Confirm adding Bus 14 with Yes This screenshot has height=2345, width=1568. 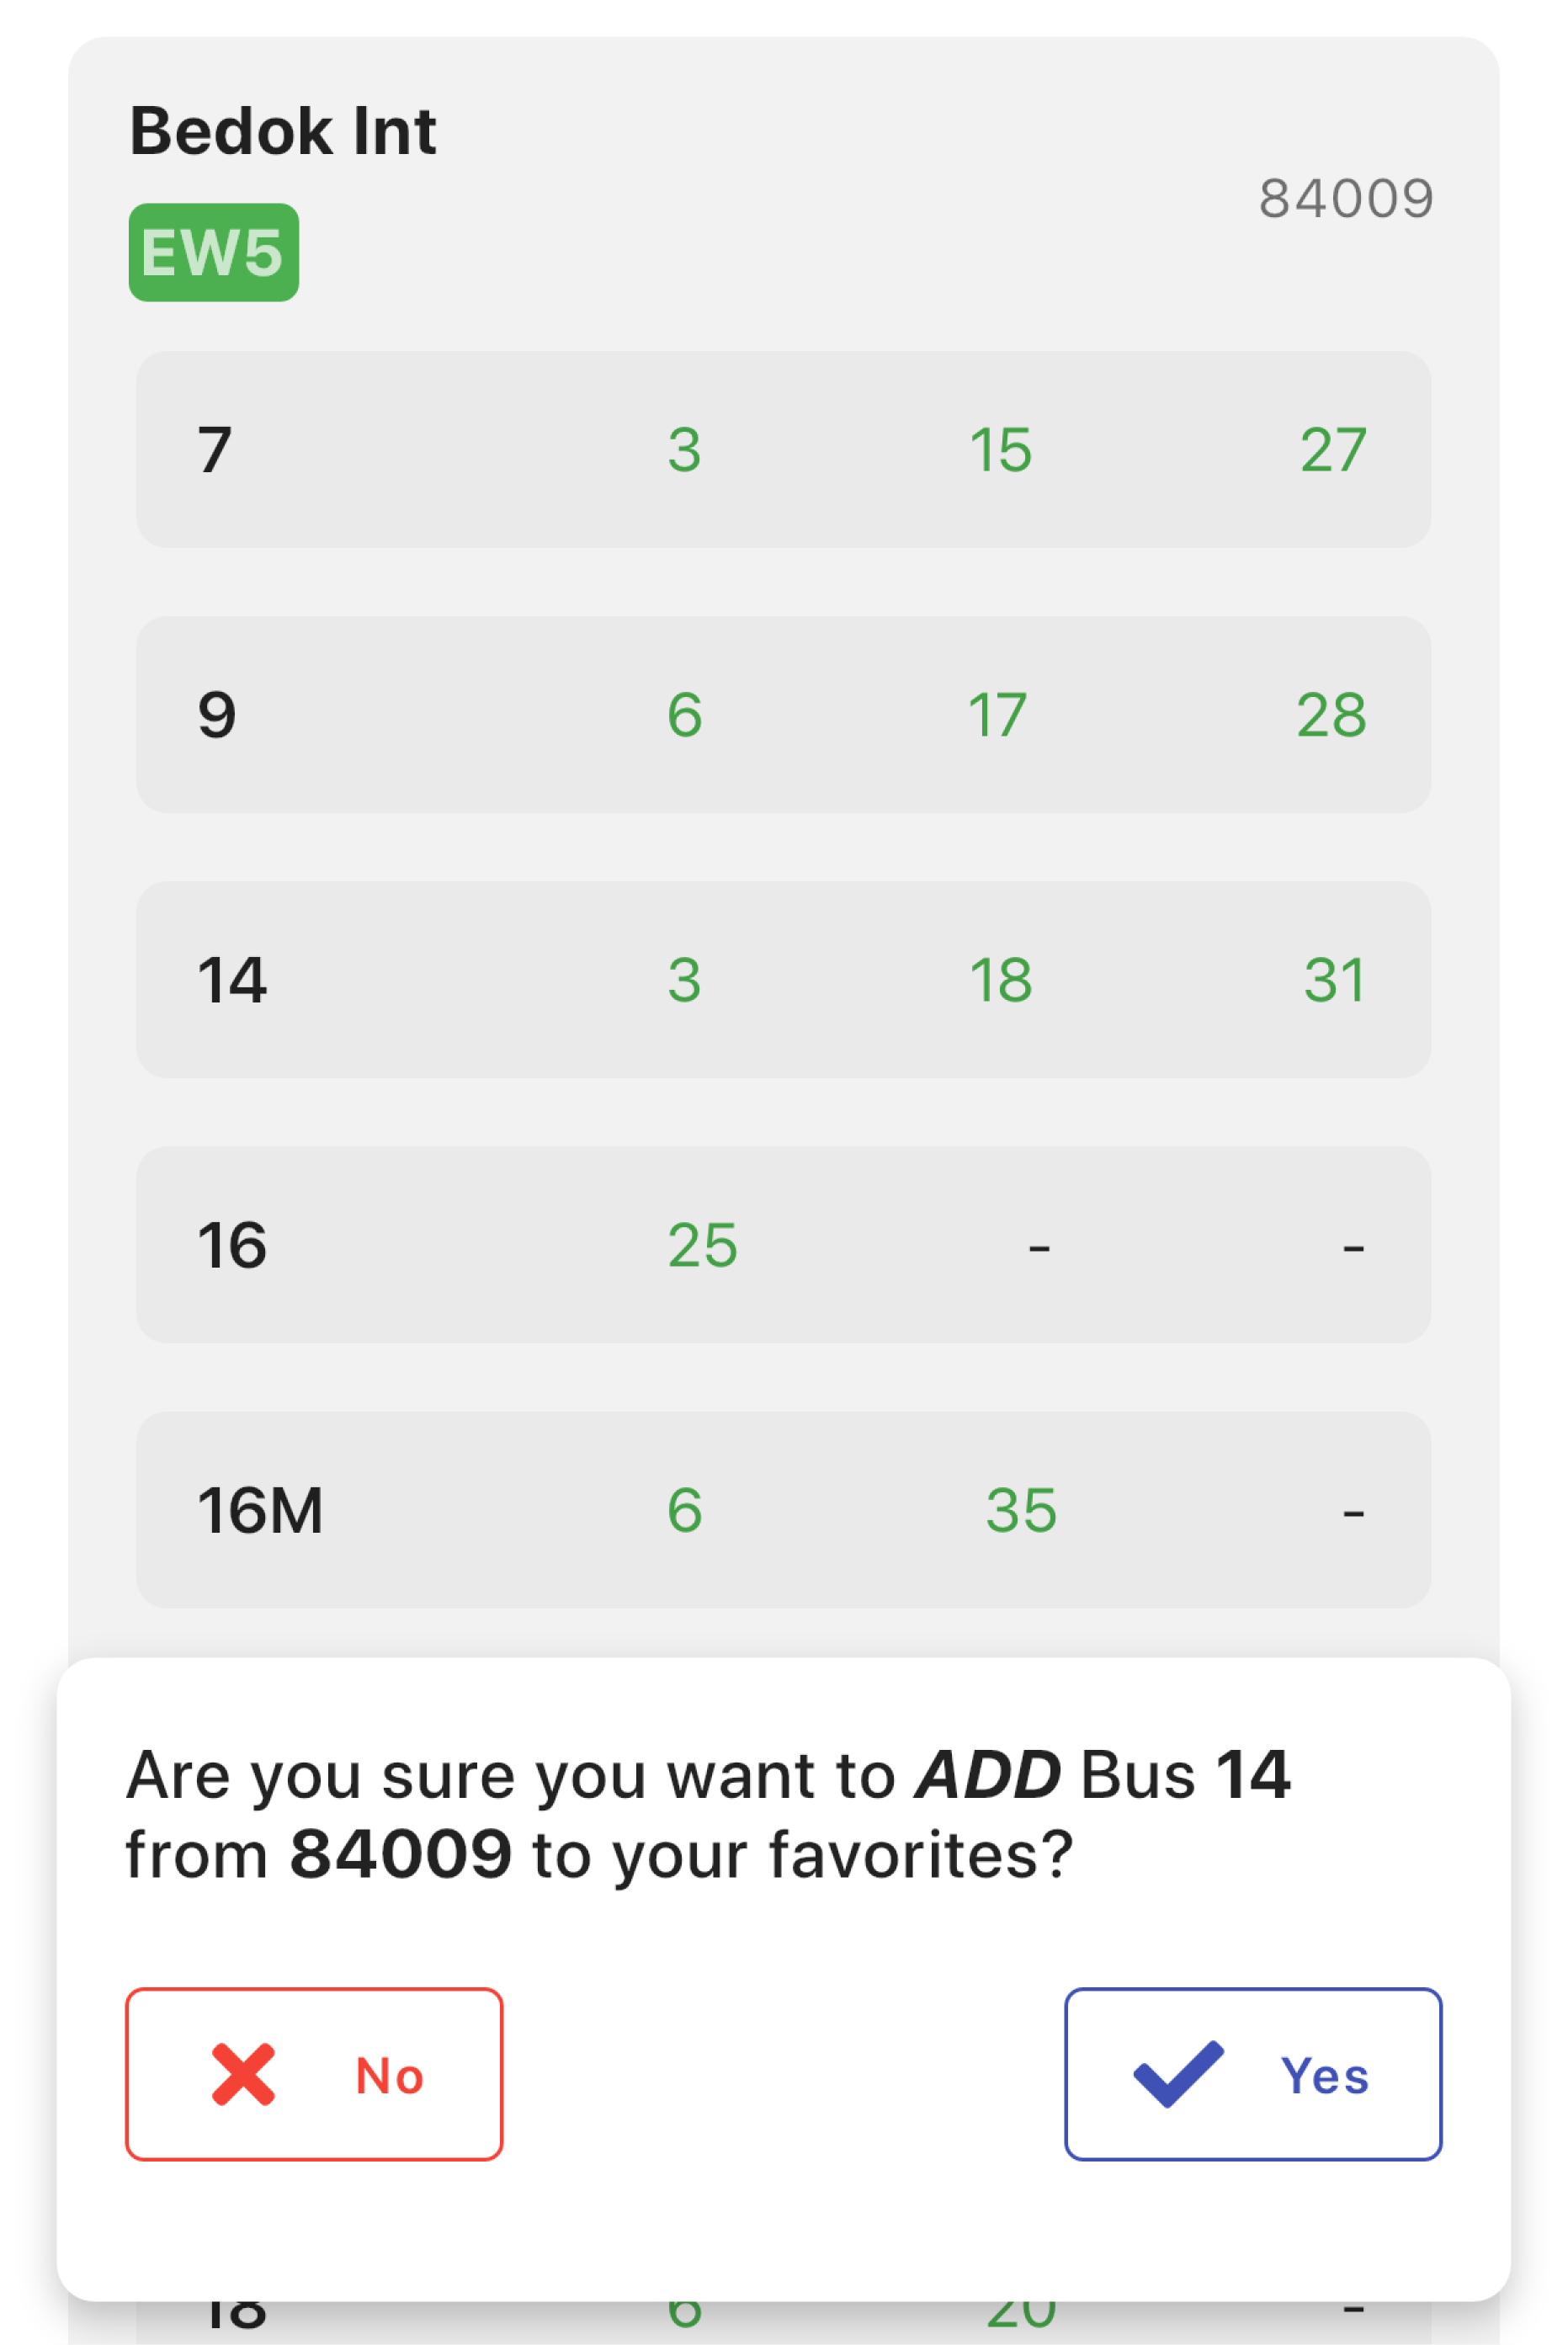click(1252, 2074)
